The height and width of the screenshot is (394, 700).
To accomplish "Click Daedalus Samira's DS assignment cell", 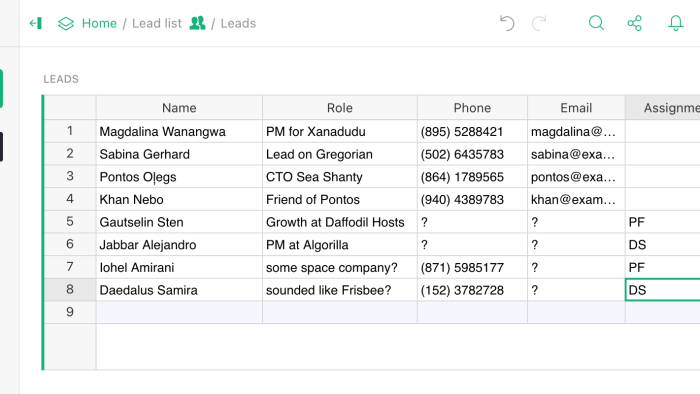I will click(x=662, y=290).
